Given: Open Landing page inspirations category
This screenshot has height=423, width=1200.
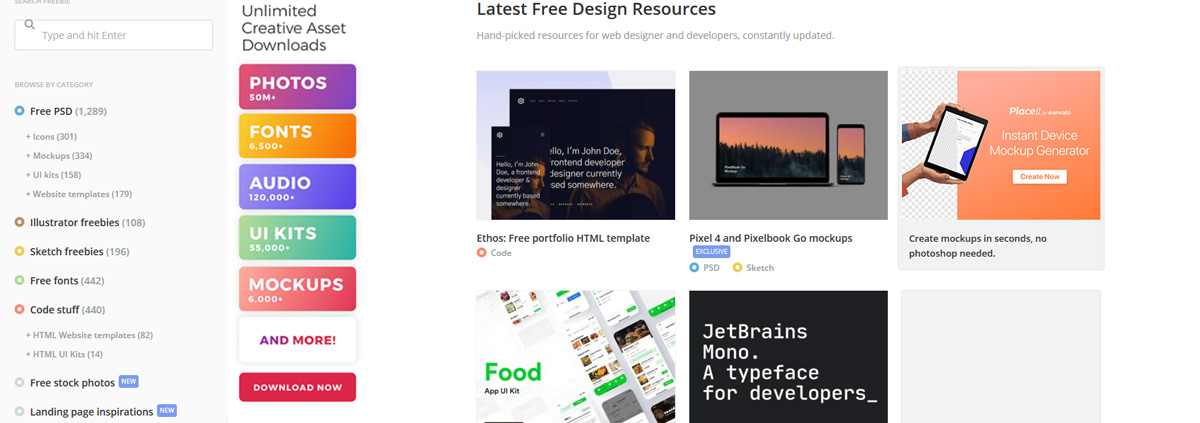Looking at the screenshot, I should click(91, 411).
